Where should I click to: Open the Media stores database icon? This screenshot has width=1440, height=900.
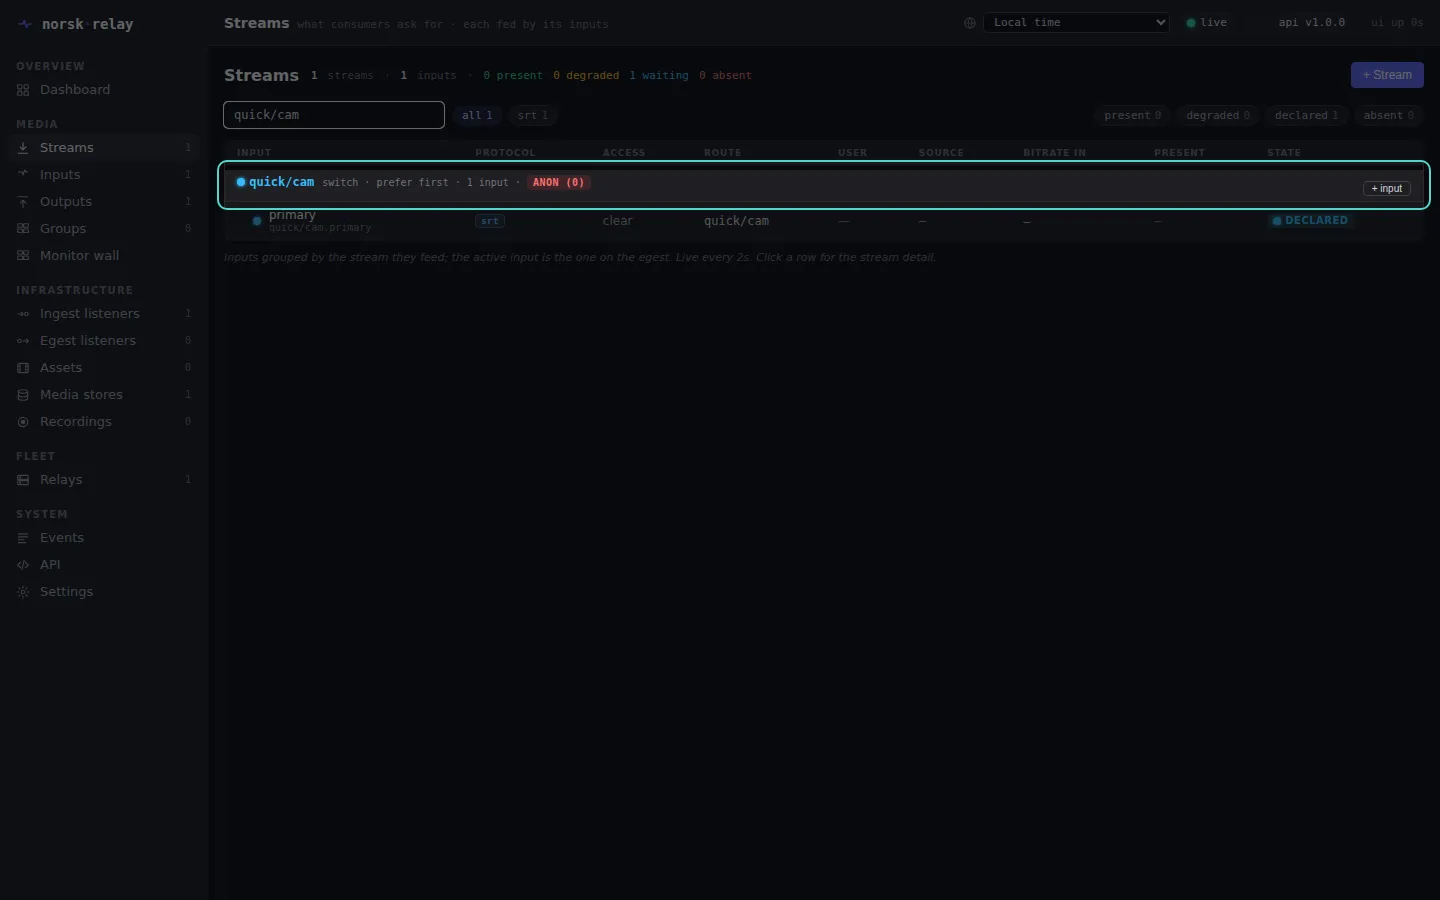[x=23, y=395]
